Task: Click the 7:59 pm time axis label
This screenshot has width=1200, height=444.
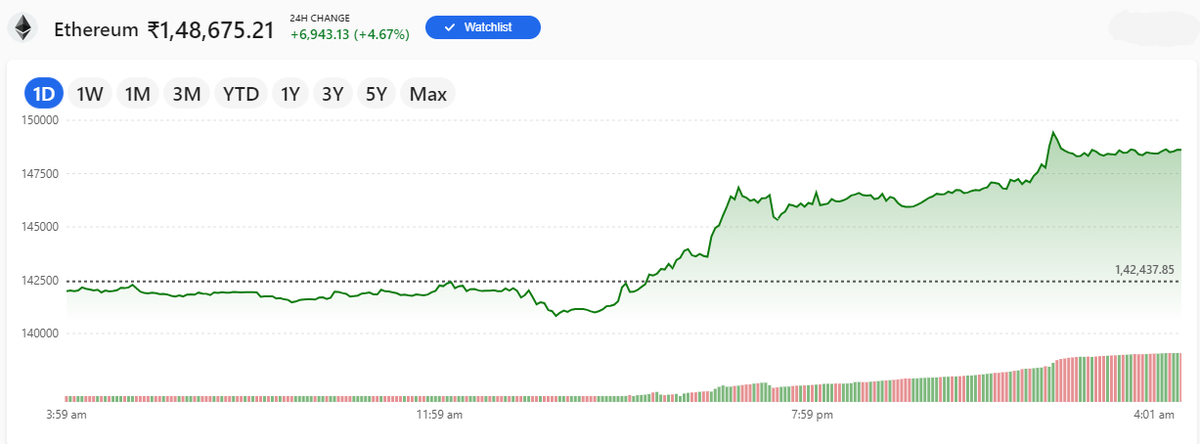Action: click(x=812, y=414)
